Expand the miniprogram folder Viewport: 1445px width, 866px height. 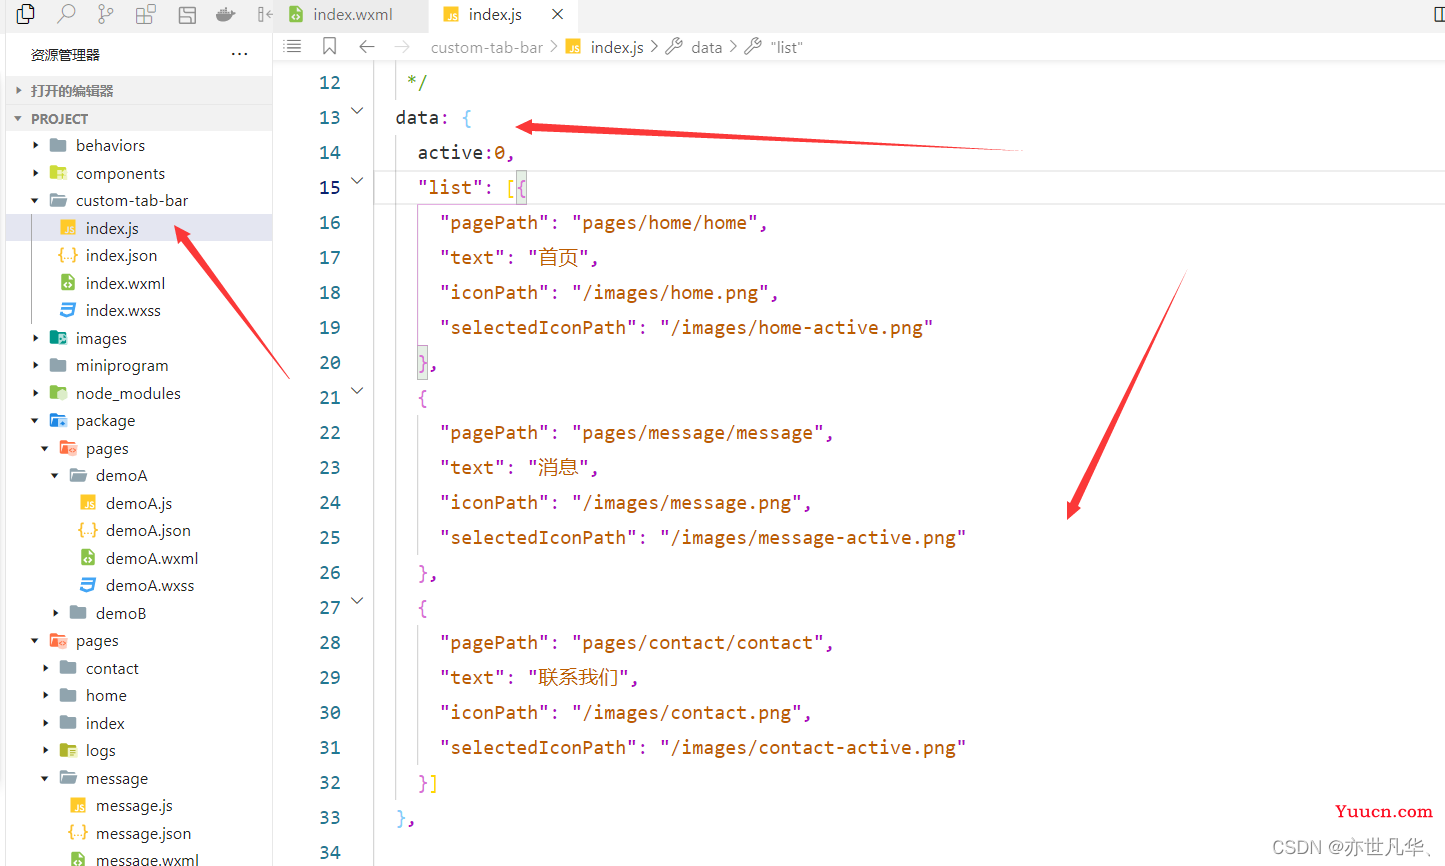[x=138, y=365]
